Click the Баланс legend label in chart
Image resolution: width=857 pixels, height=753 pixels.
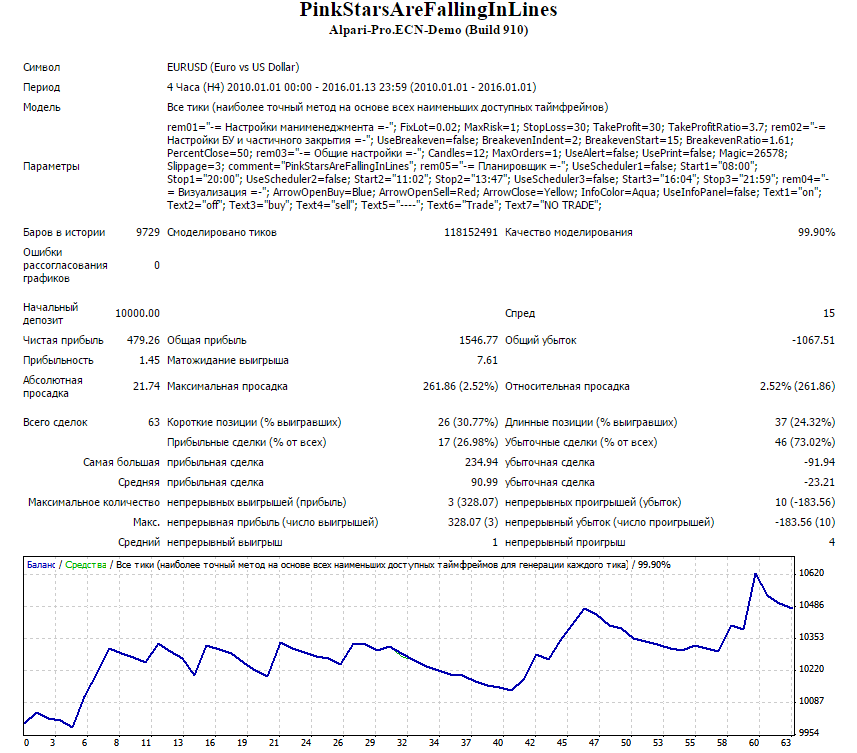[41, 565]
